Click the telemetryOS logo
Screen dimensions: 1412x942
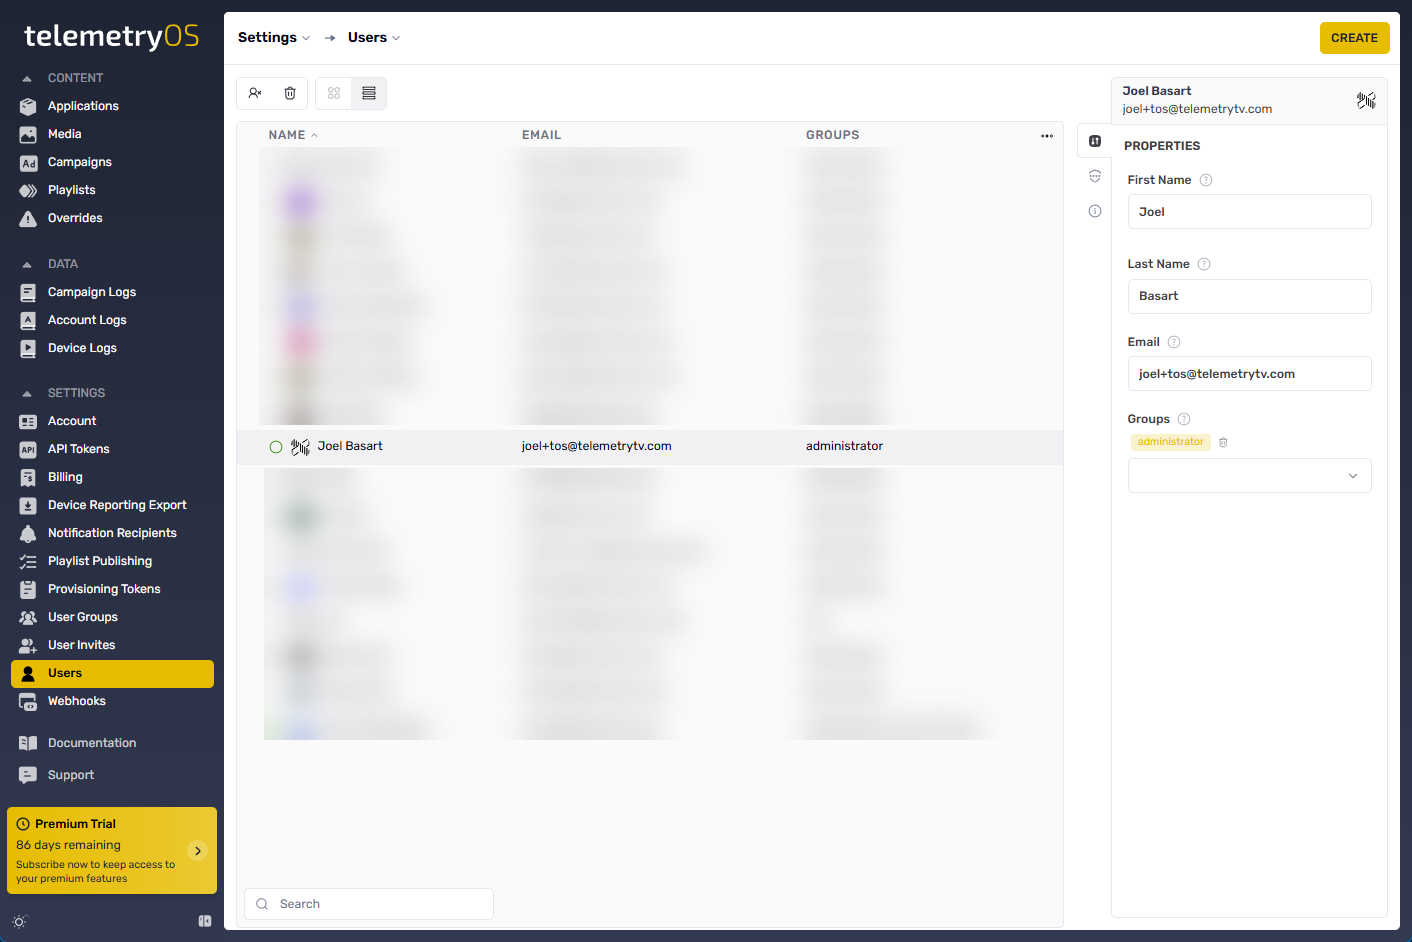(111, 37)
